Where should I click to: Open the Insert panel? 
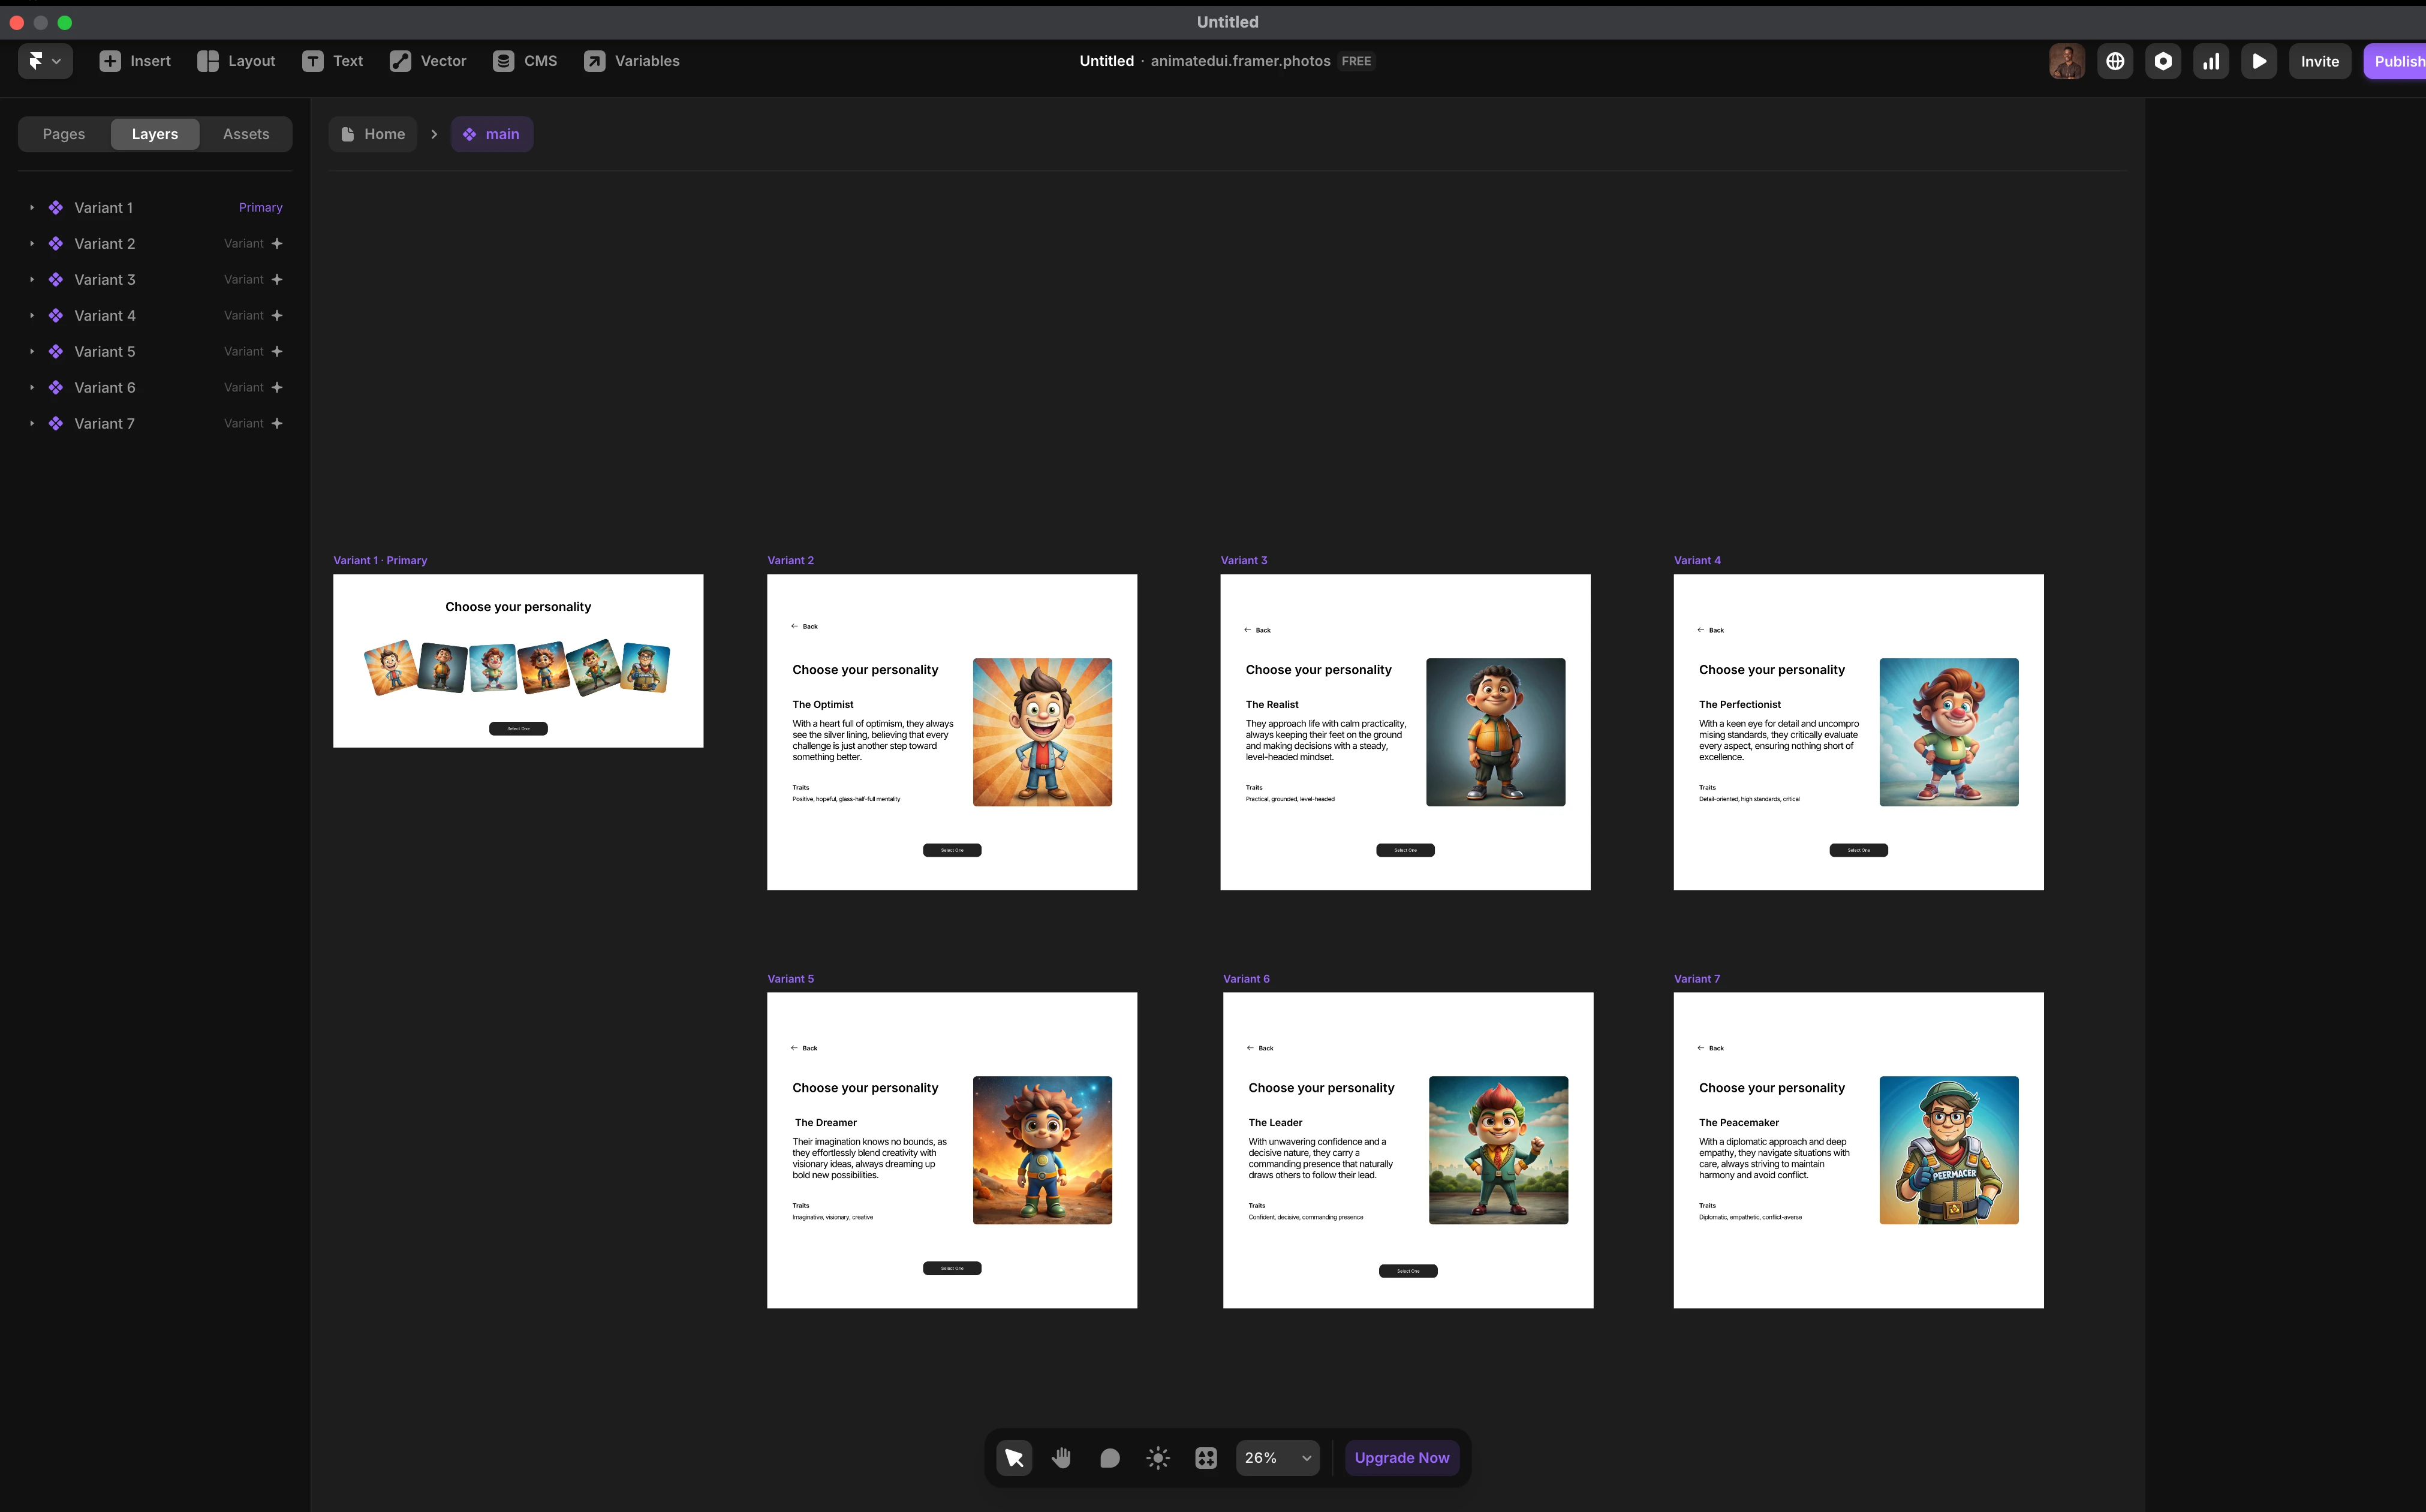[x=135, y=61]
